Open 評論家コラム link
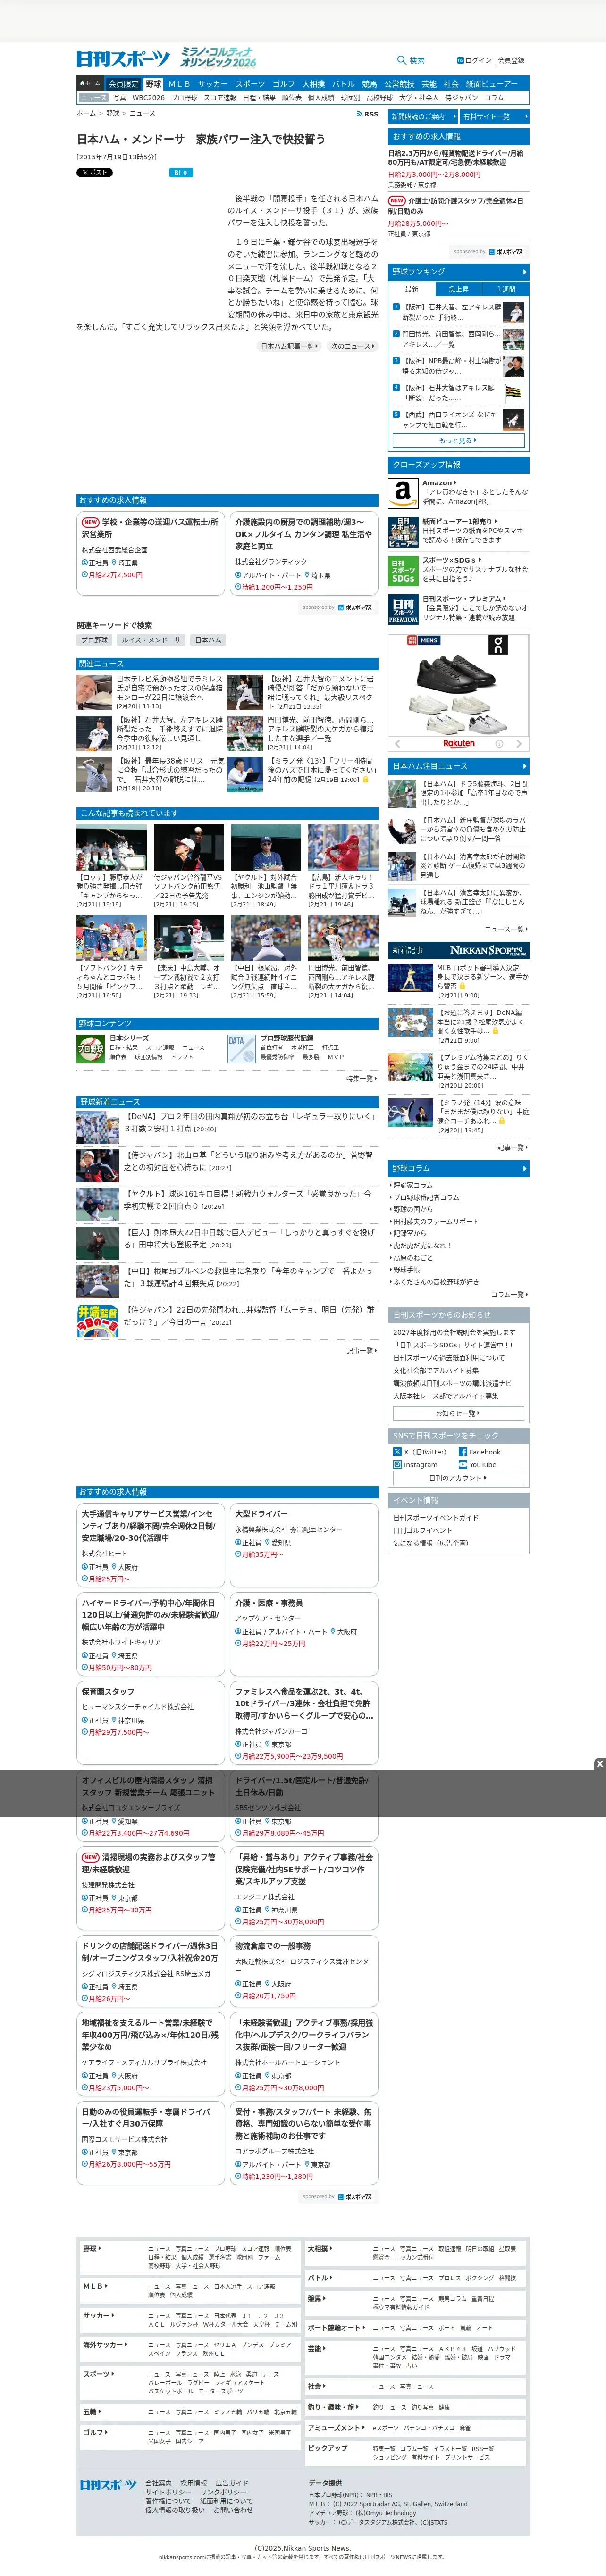This screenshot has height=2576, width=606. coord(413,1185)
